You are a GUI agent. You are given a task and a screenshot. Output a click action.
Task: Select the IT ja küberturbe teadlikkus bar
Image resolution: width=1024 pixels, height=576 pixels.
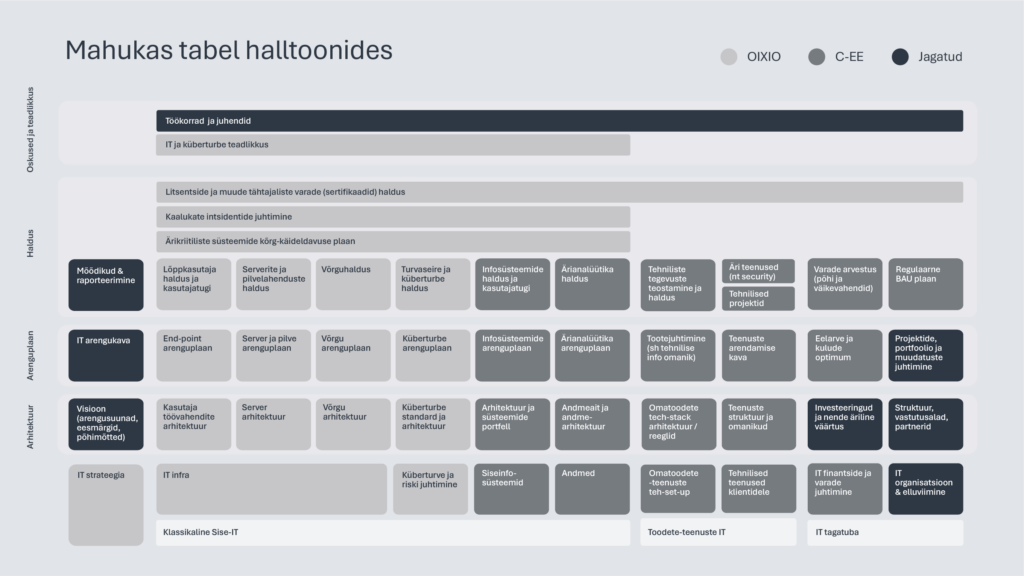coord(393,145)
